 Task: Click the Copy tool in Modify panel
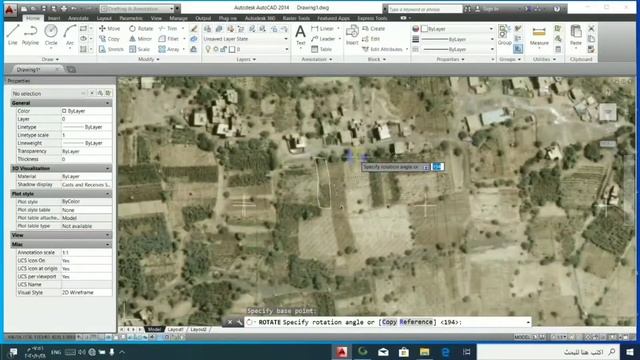pyautogui.click(x=109, y=39)
